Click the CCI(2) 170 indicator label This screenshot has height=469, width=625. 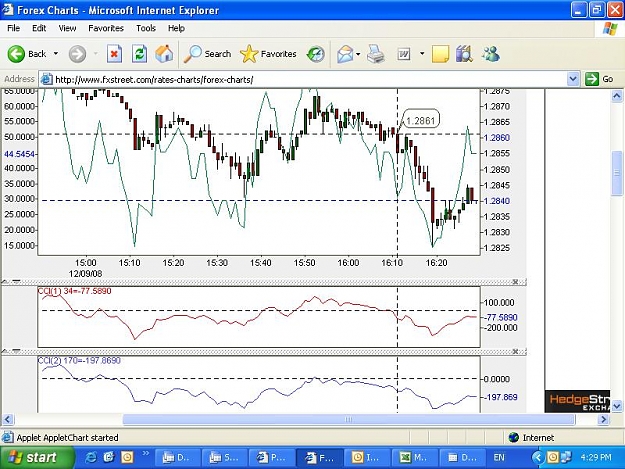pos(79,360)
